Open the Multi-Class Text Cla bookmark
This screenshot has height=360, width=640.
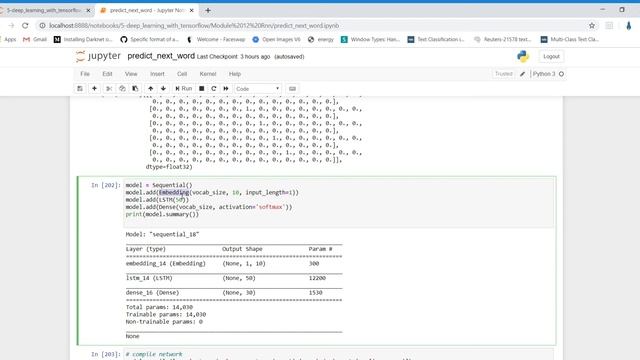tap(570, 39)
